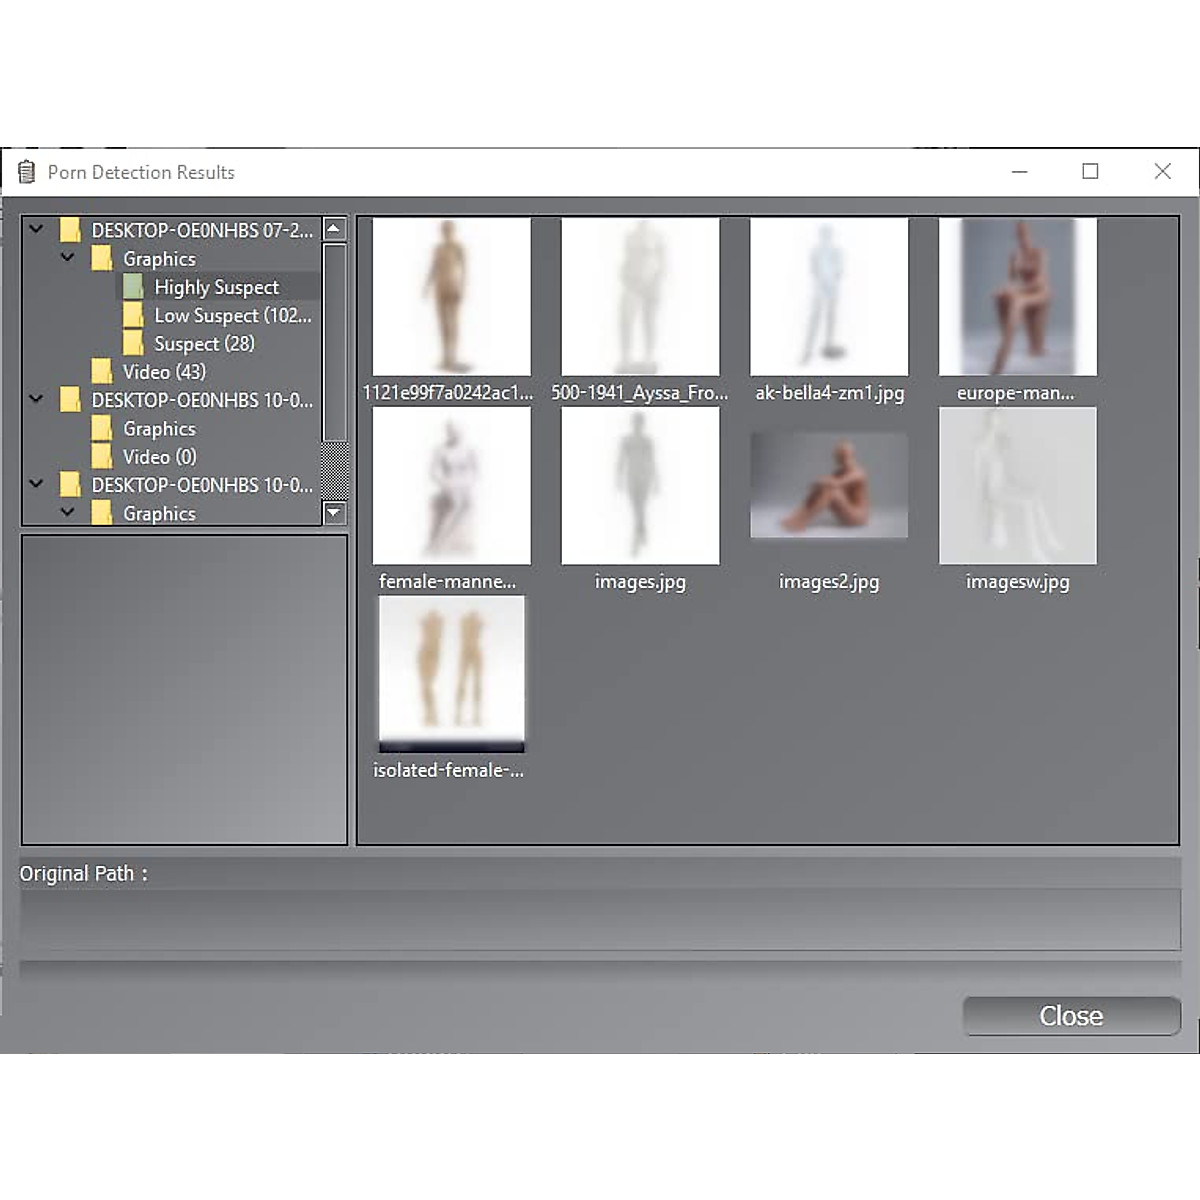Click the Original Path field

[600, 920]
